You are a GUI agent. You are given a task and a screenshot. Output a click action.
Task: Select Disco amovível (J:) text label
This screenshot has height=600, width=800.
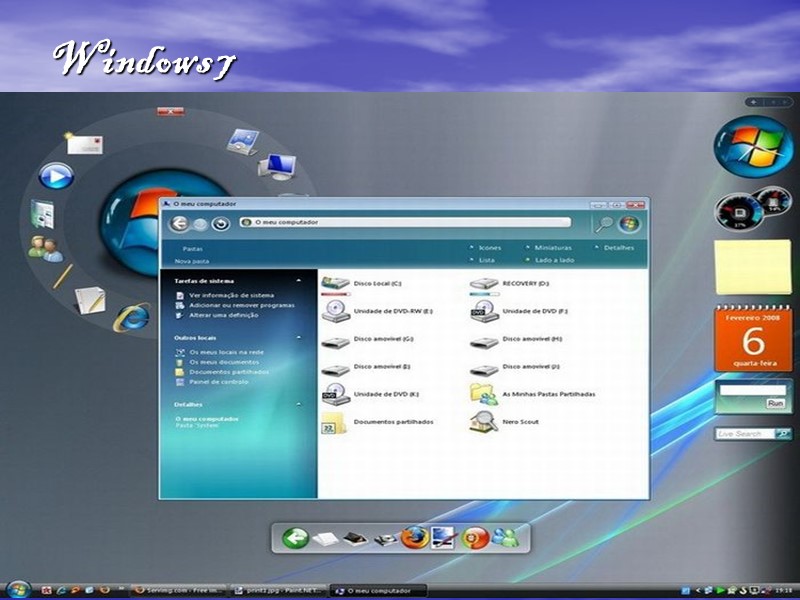(x=531, y=366)
